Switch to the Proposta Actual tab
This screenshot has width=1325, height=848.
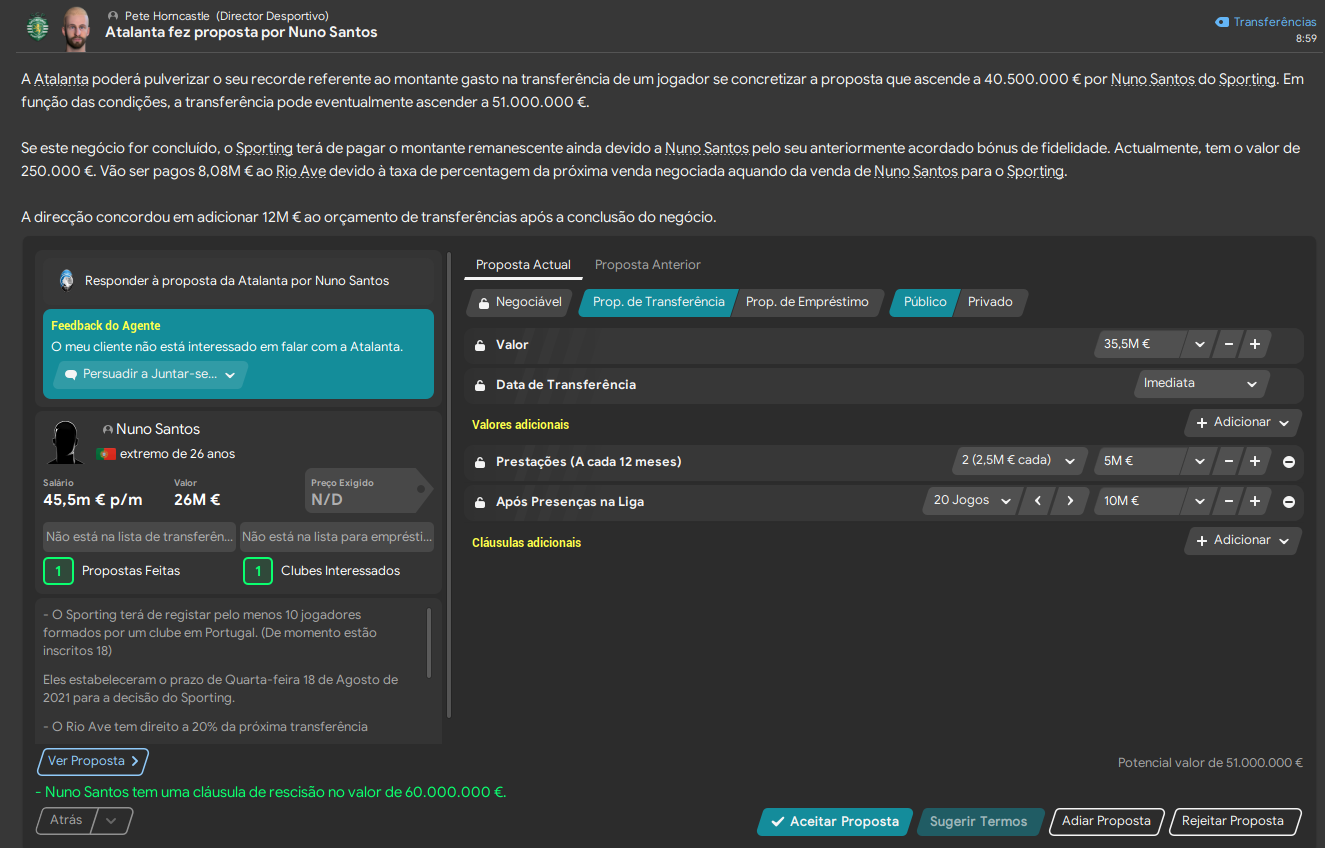pos(523,265)
